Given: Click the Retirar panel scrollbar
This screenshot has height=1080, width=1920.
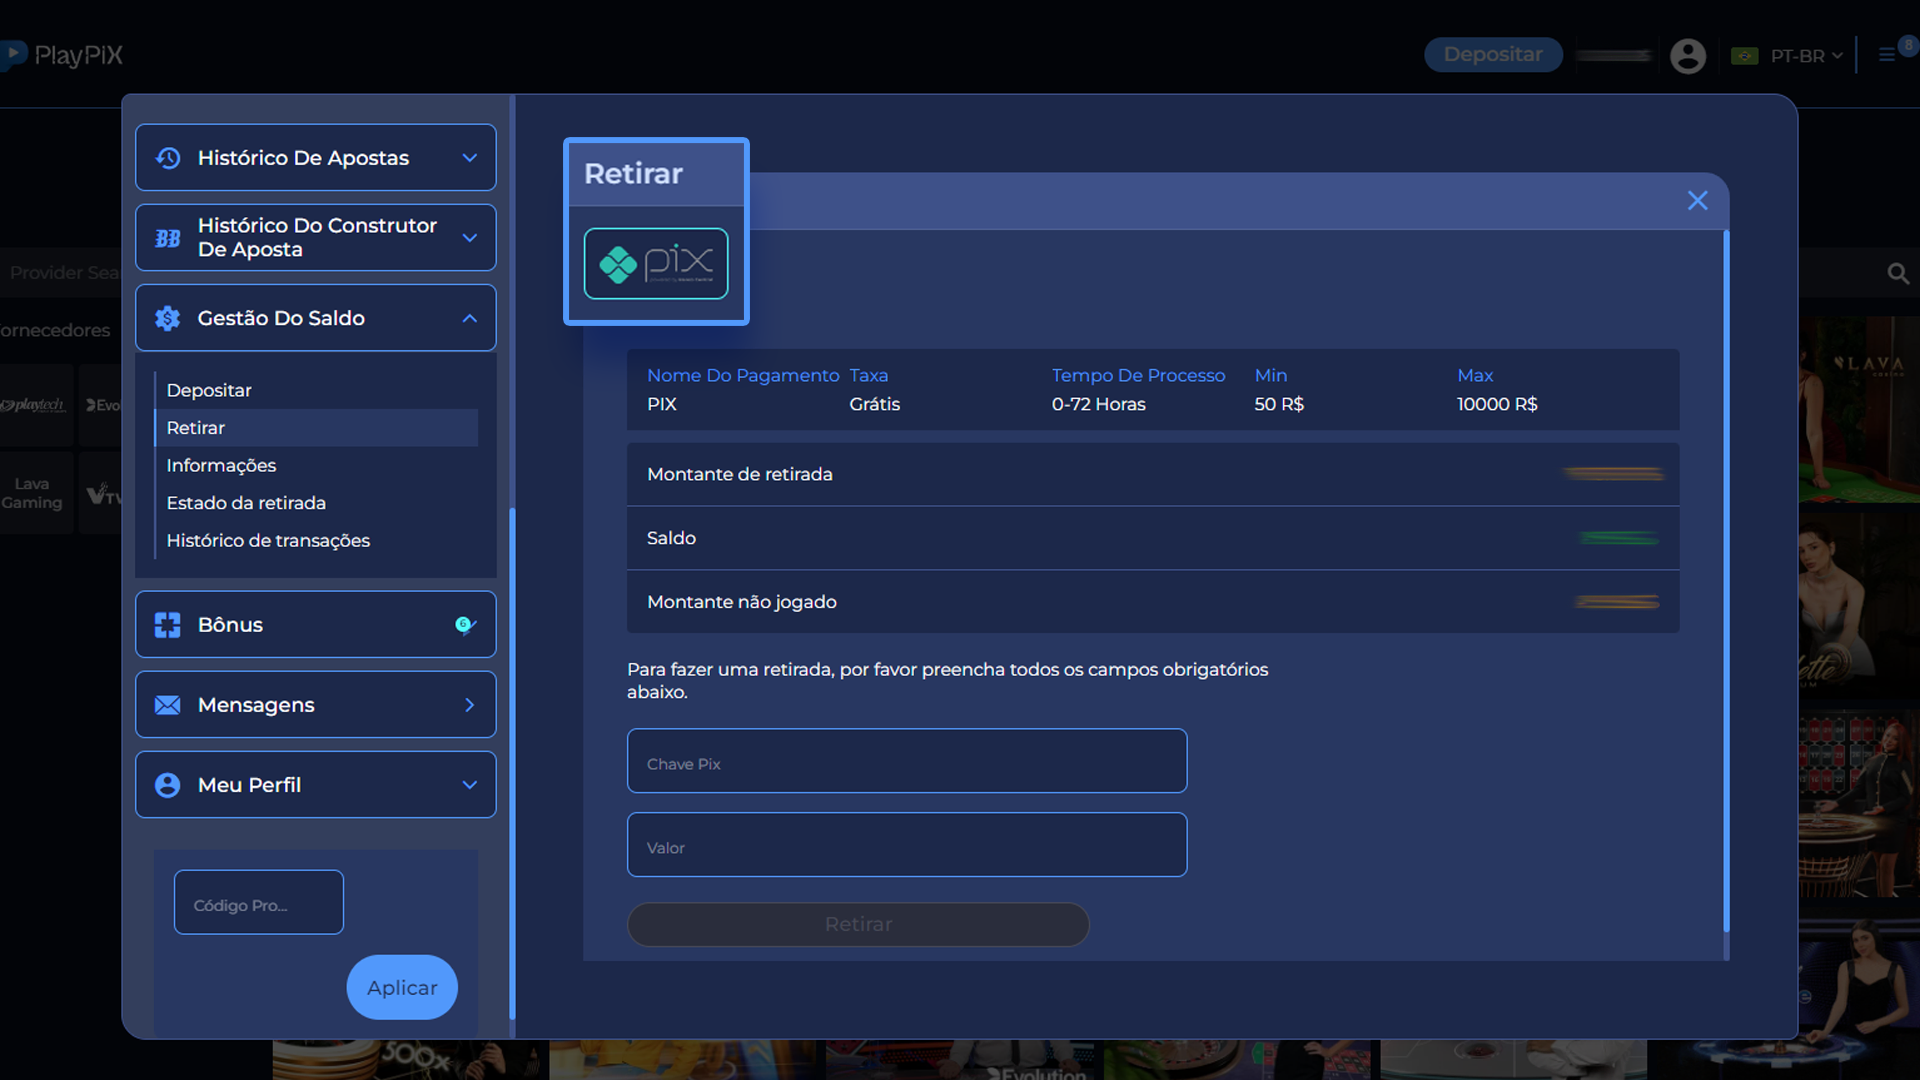Looking at the screenshot, I should [1726, 581].
